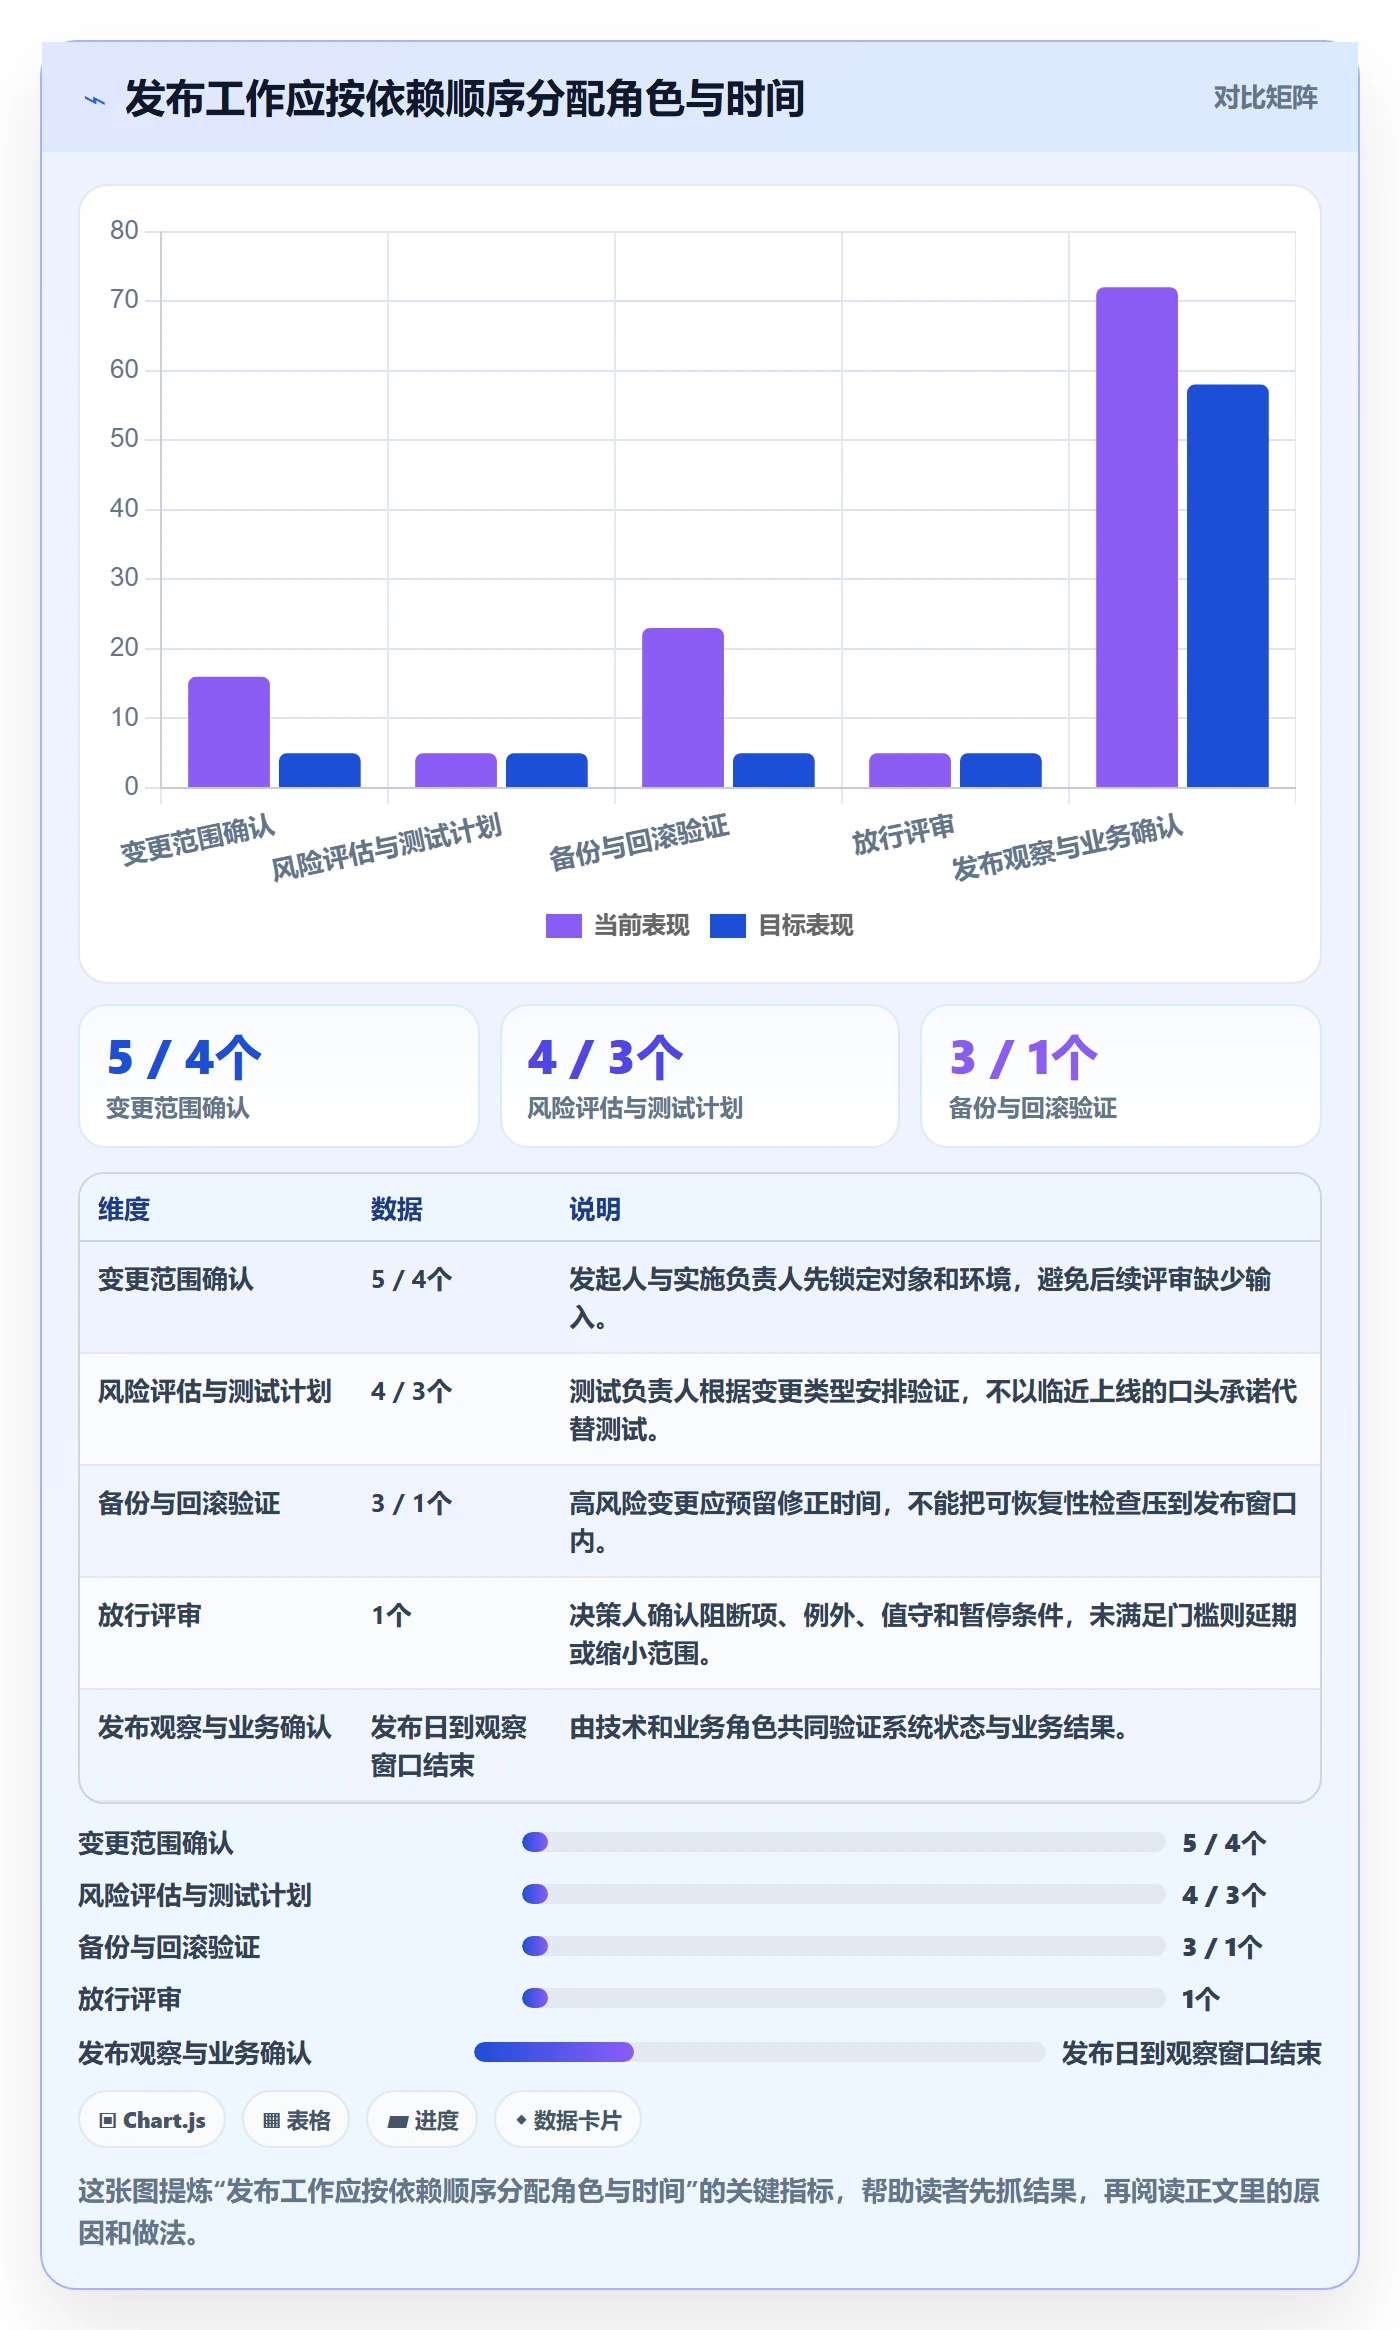This screenshot has width=1400, height=2330.
Task: Click the 维度 table column header
Action: pyautogui.click(x=124, y=1209)
